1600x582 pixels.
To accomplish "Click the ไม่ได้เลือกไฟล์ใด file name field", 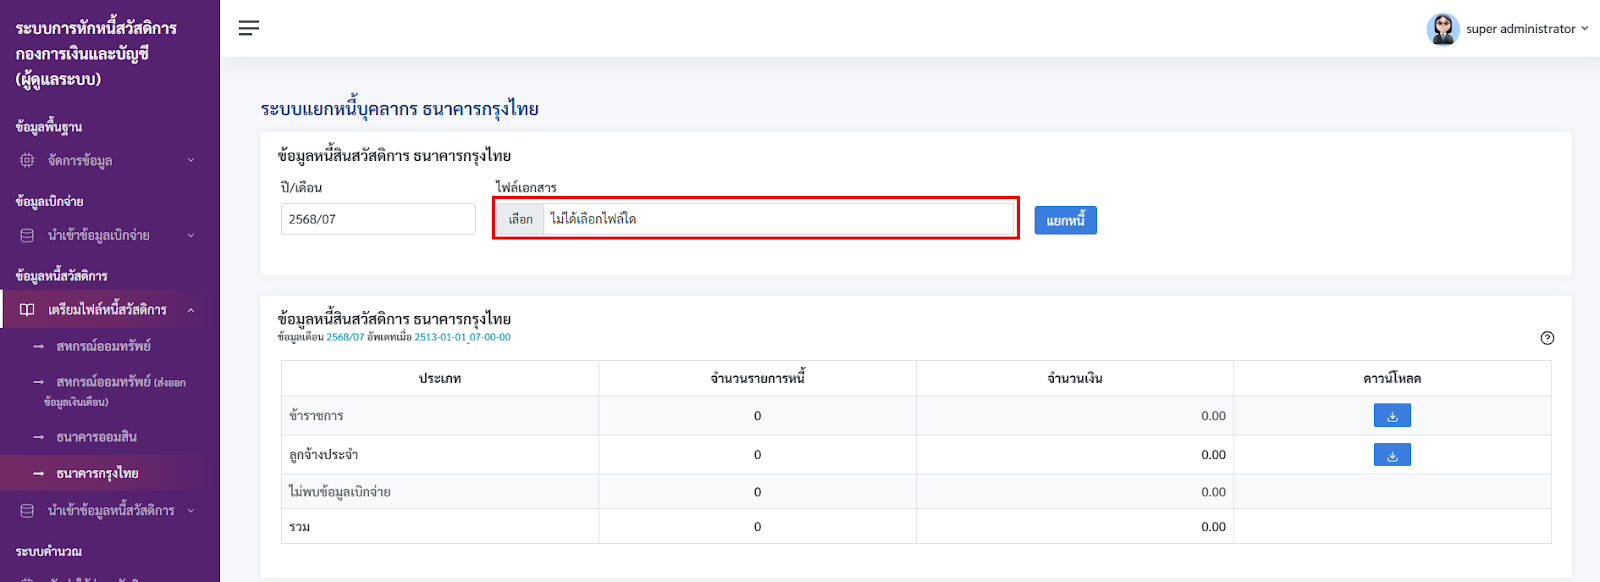I will [779, 219].
